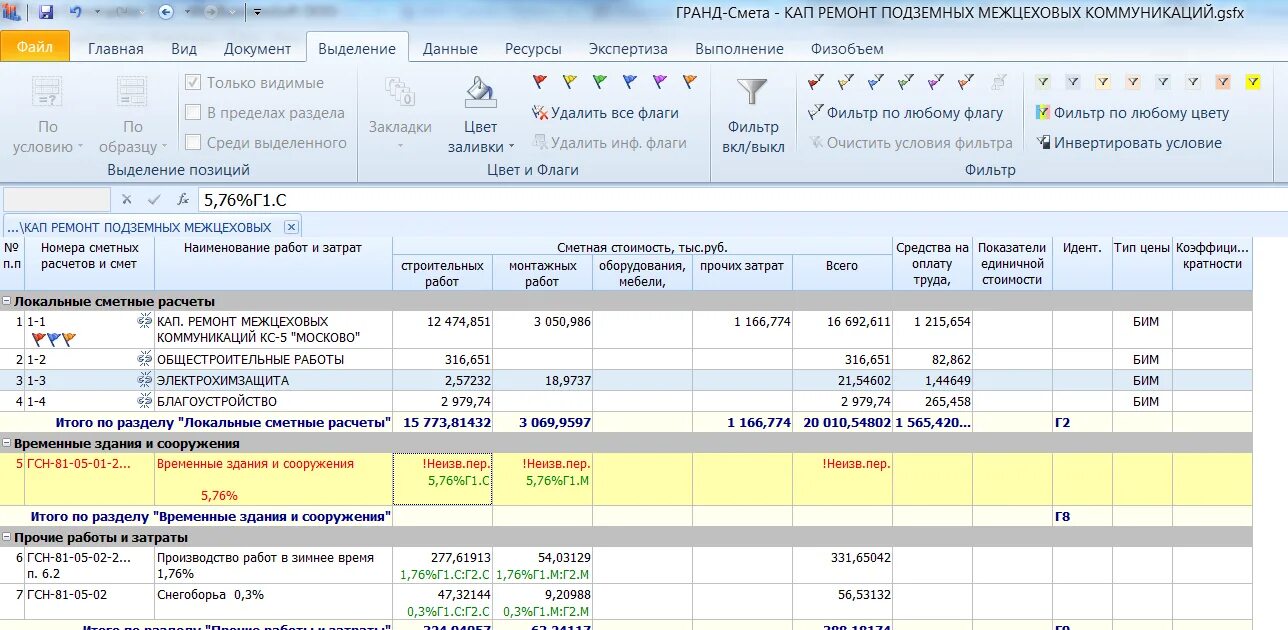This screenshot has width=1288, height=630.
Task: Click the empty name box beside formula bar
Action: tap(57, 200)
